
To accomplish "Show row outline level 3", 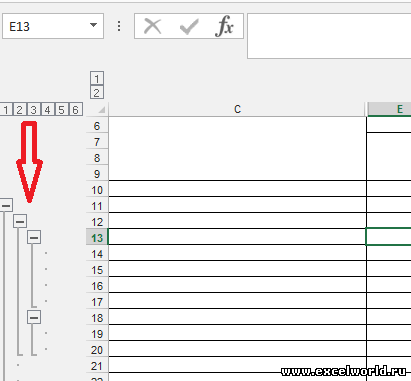I will tap(34, 109).
